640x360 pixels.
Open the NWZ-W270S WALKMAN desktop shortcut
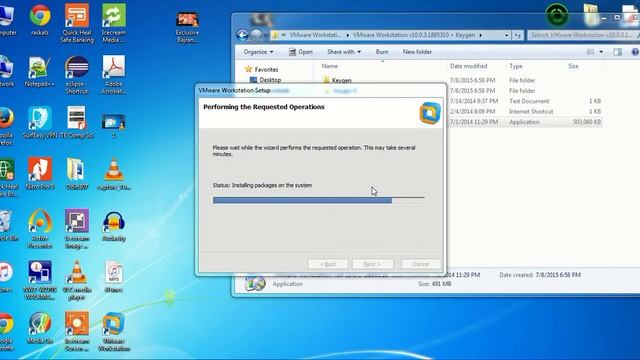[40, 280]
